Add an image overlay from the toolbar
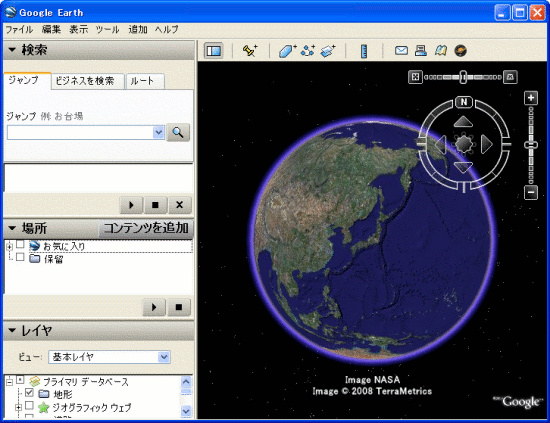 pyautogui.click(x=328, y=51)
